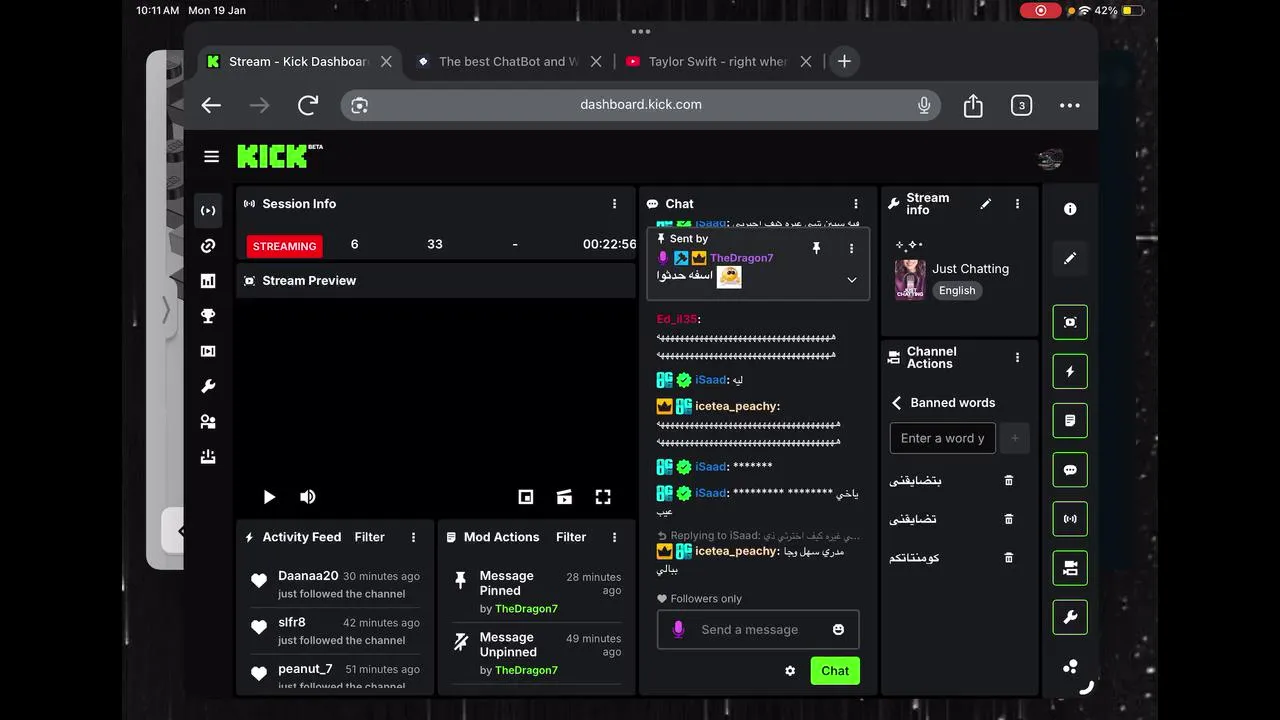The height and width of the screenshot is (720, 1280).
Task: Expand the pinned message chevron
Action: point(852,280)
